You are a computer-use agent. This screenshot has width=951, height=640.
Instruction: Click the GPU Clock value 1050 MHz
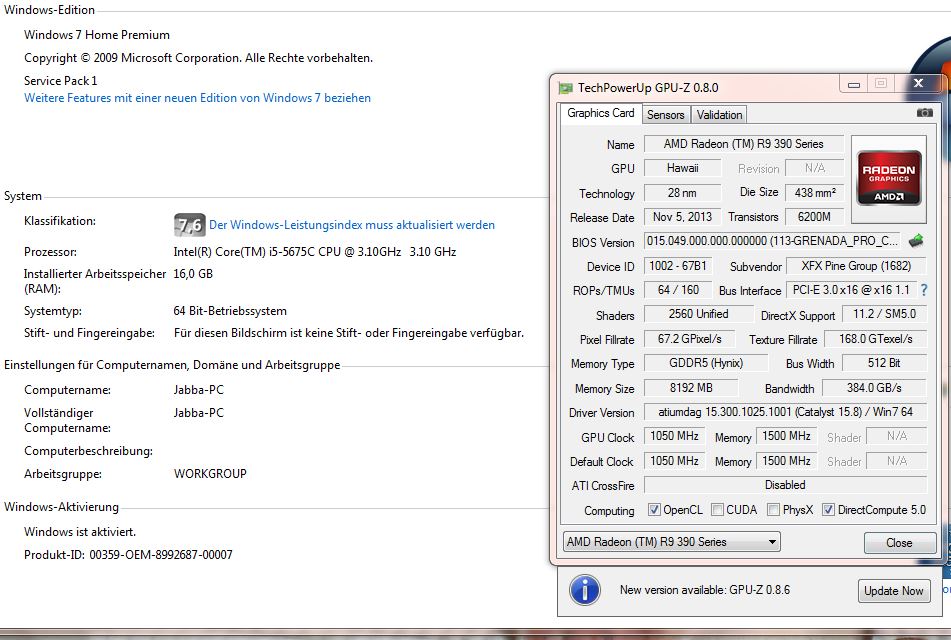click(x=674, y=436)
